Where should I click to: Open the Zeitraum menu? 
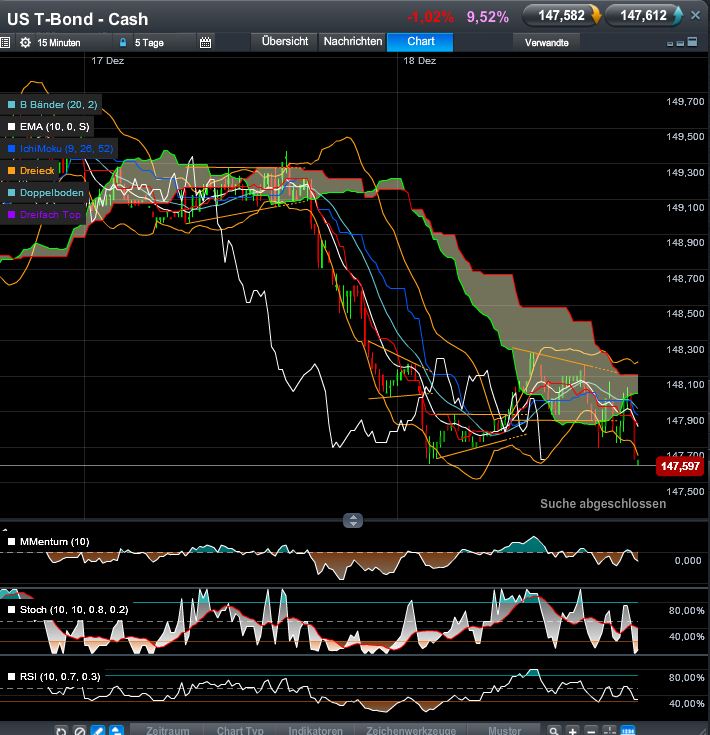click(x=167, y=730)
